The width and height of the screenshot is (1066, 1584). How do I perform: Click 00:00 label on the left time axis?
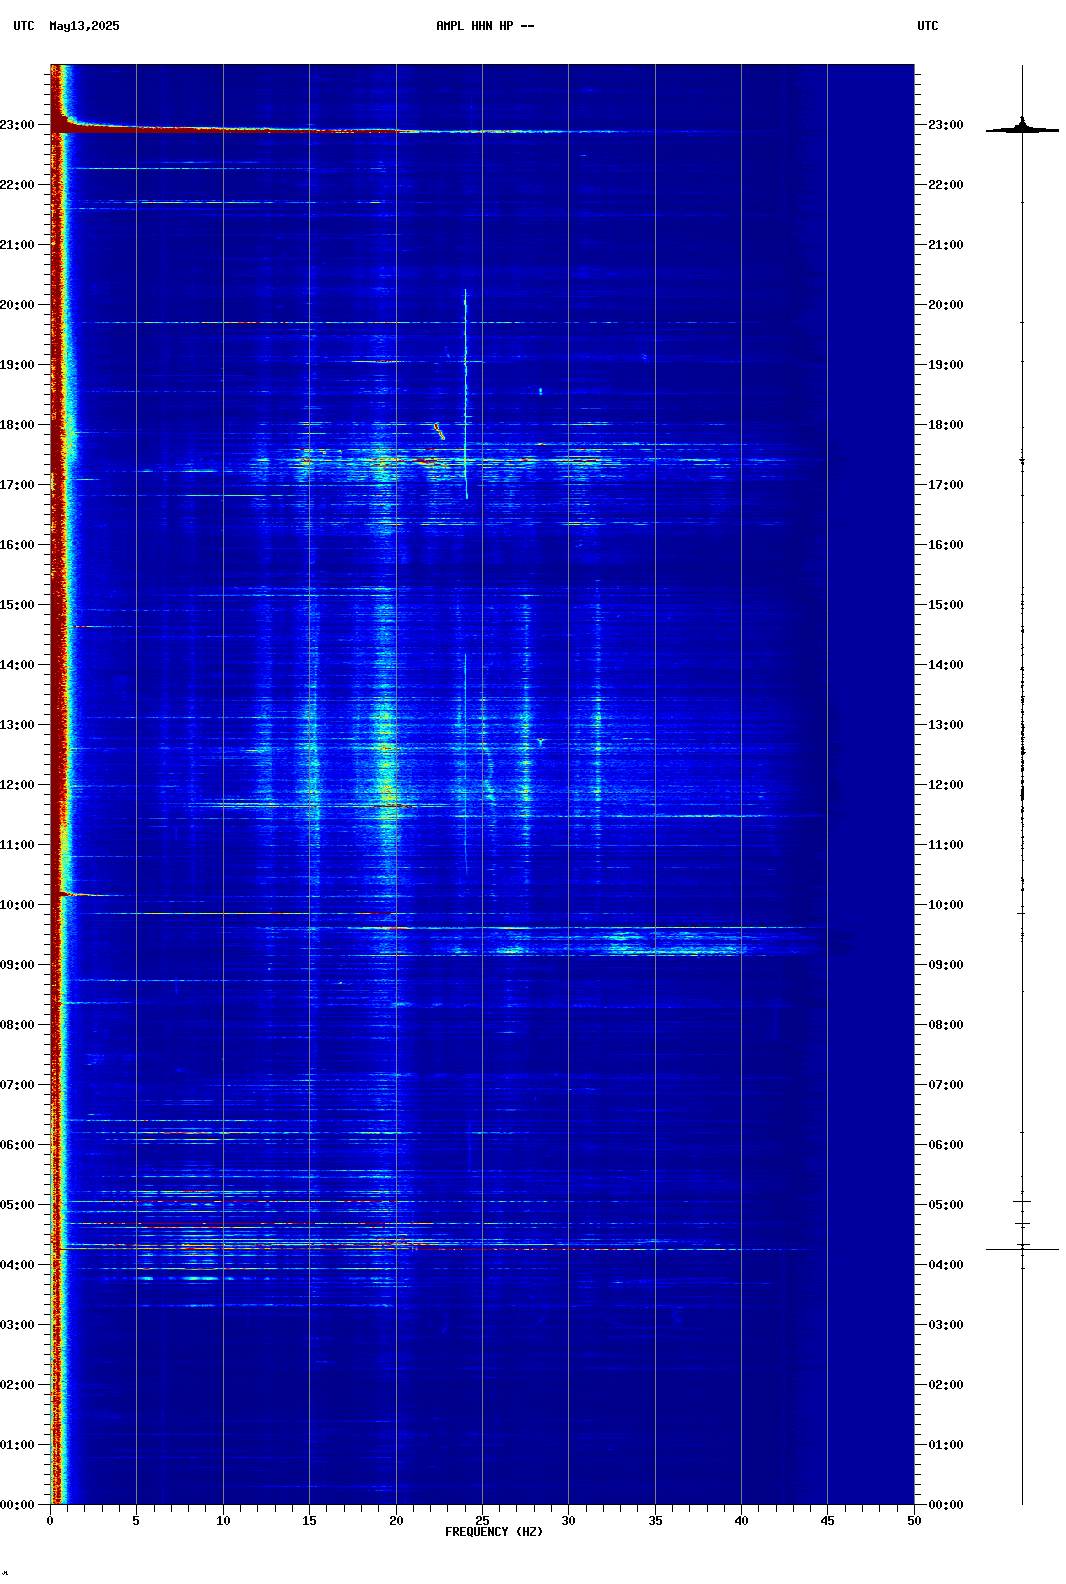18,1505
